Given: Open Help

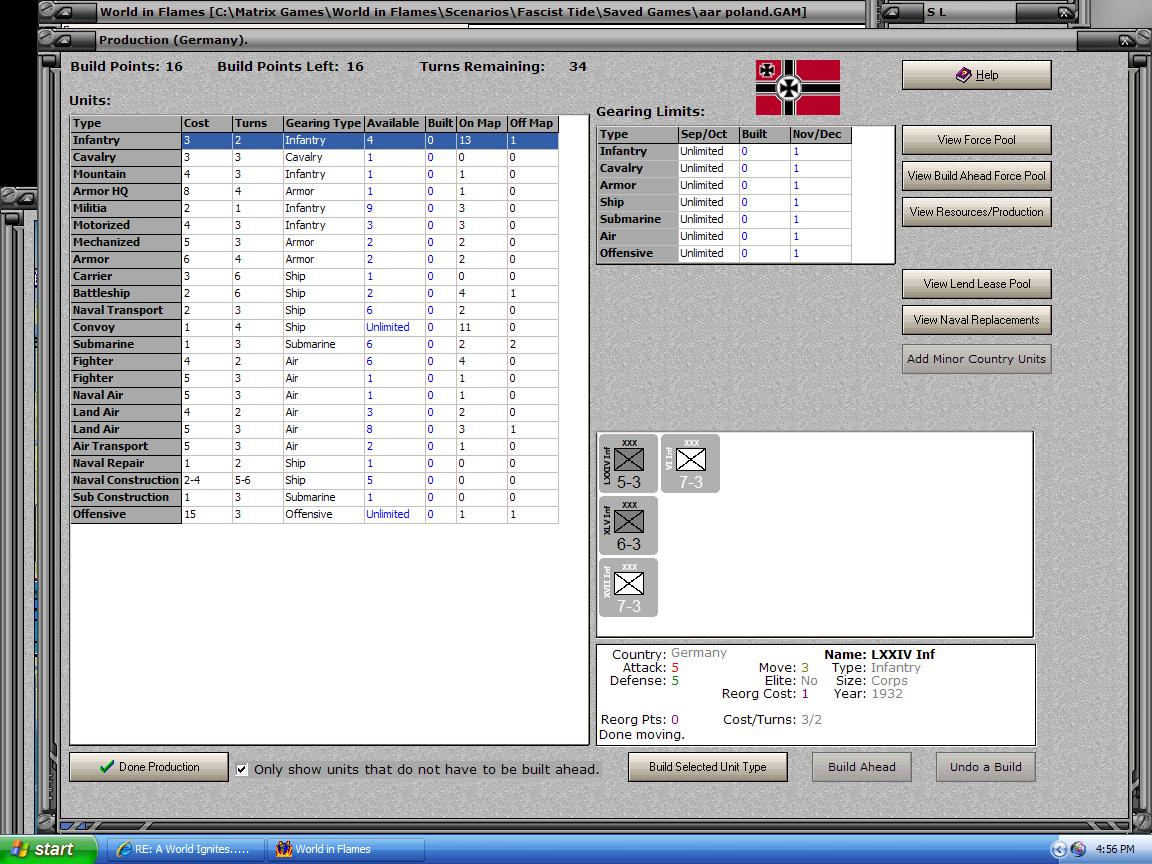Looking at the screenshot, I should [976, 75].
